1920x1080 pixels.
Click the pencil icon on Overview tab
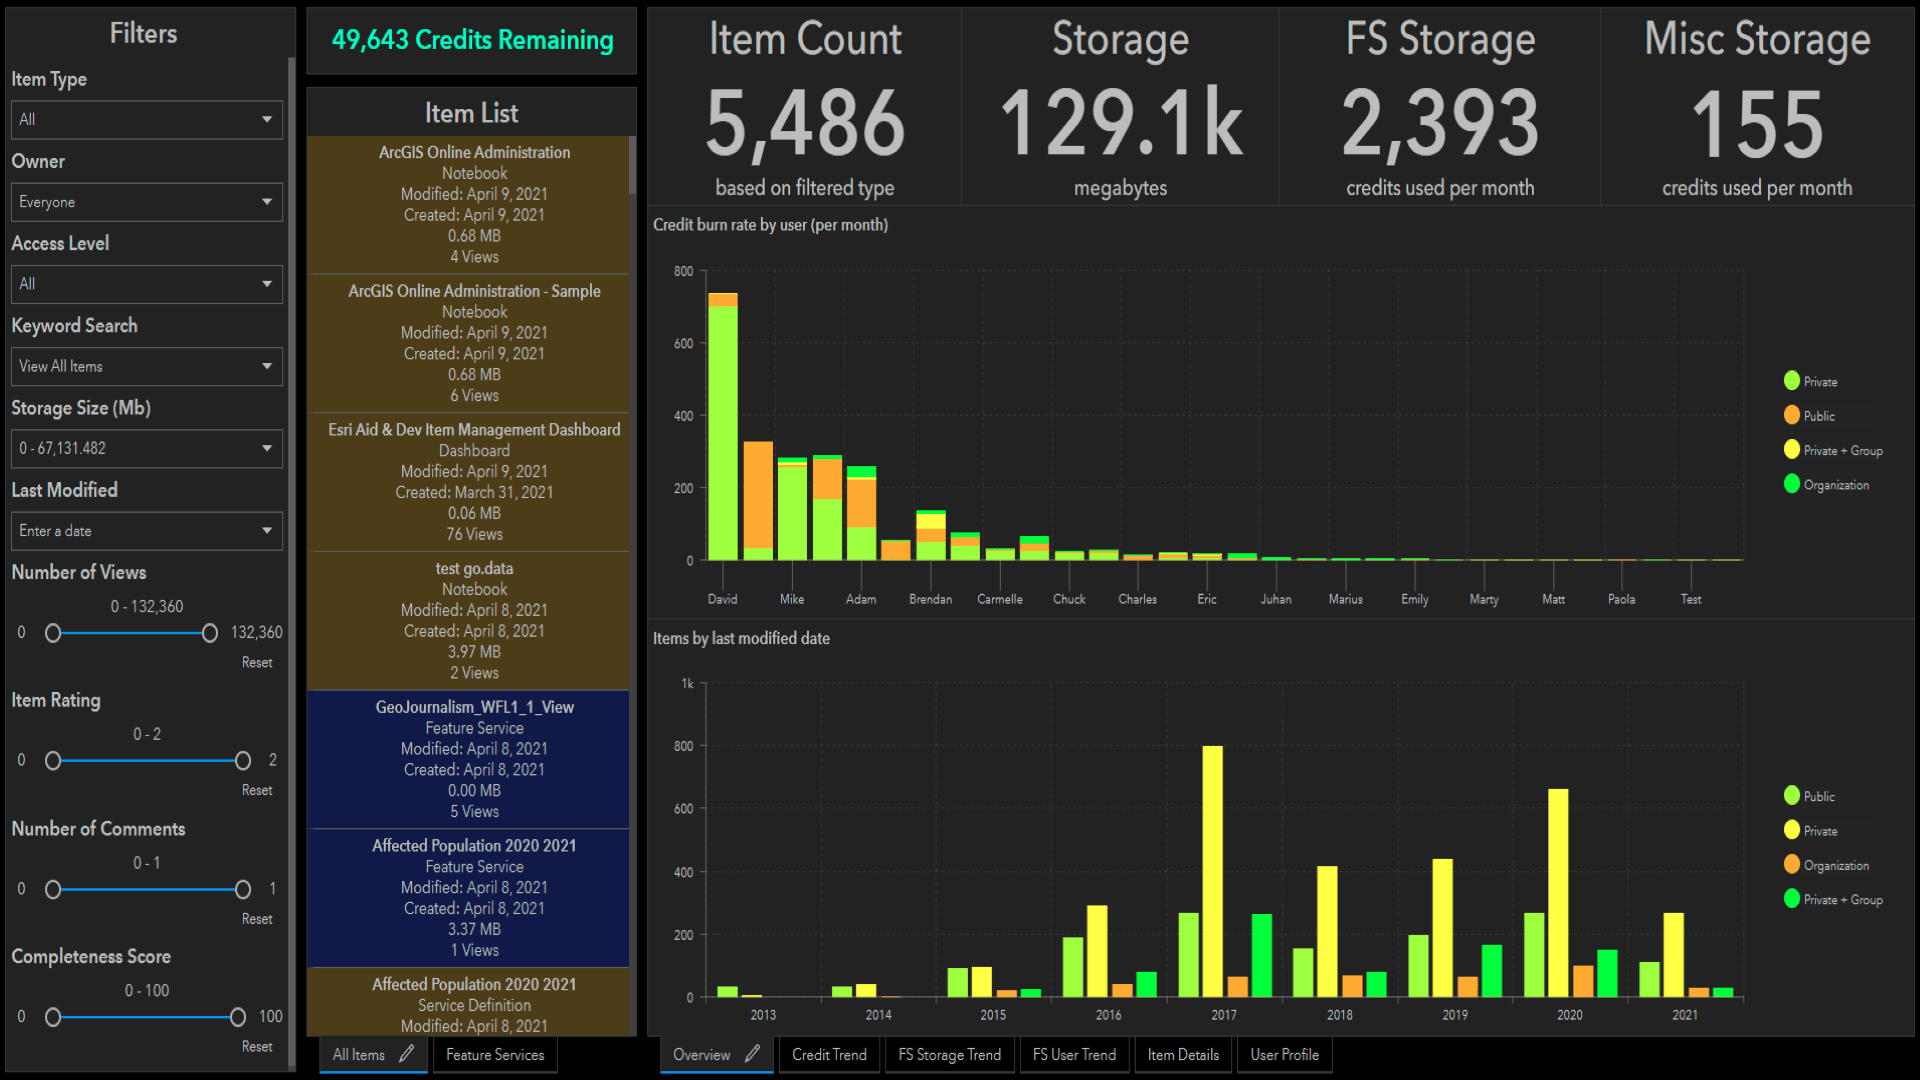point(752,1054)
